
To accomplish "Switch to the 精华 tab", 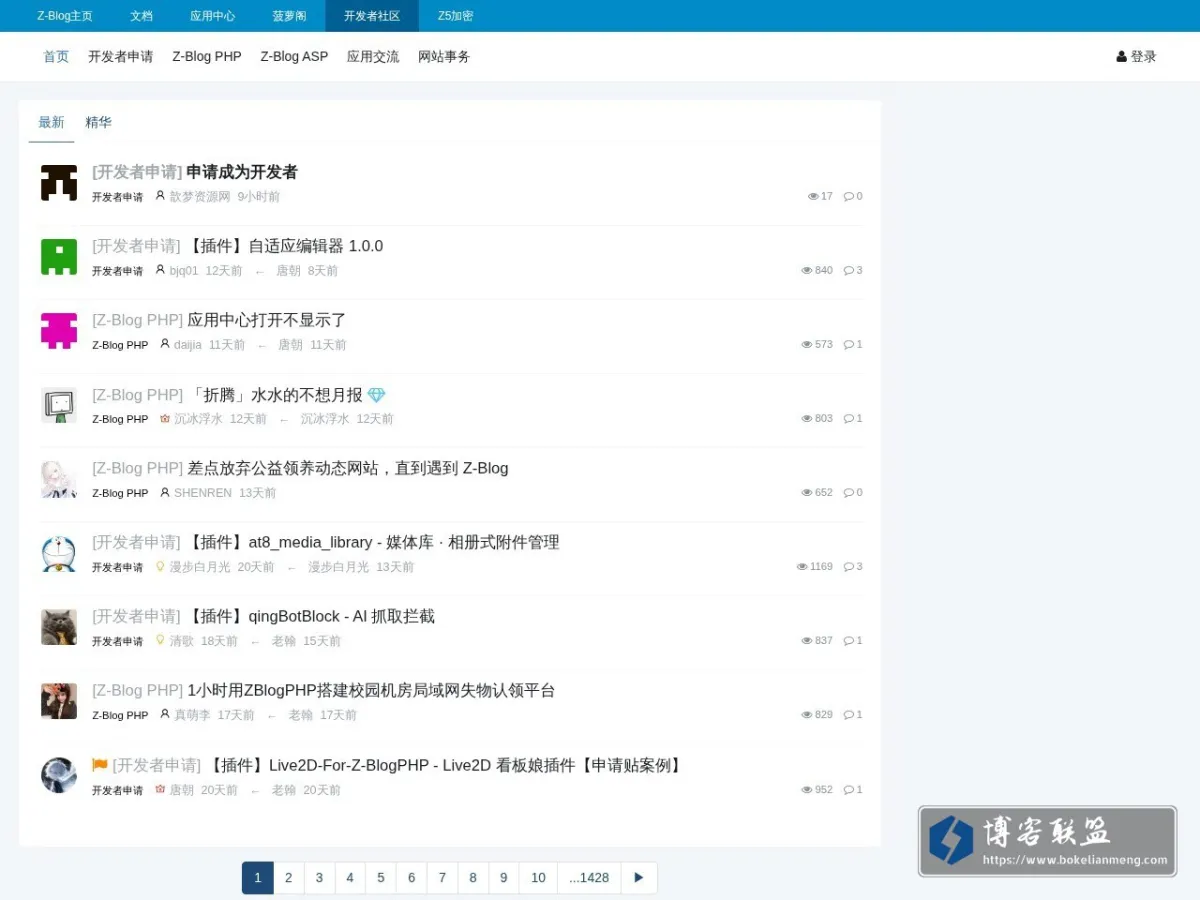I will [x=98, y=122].
